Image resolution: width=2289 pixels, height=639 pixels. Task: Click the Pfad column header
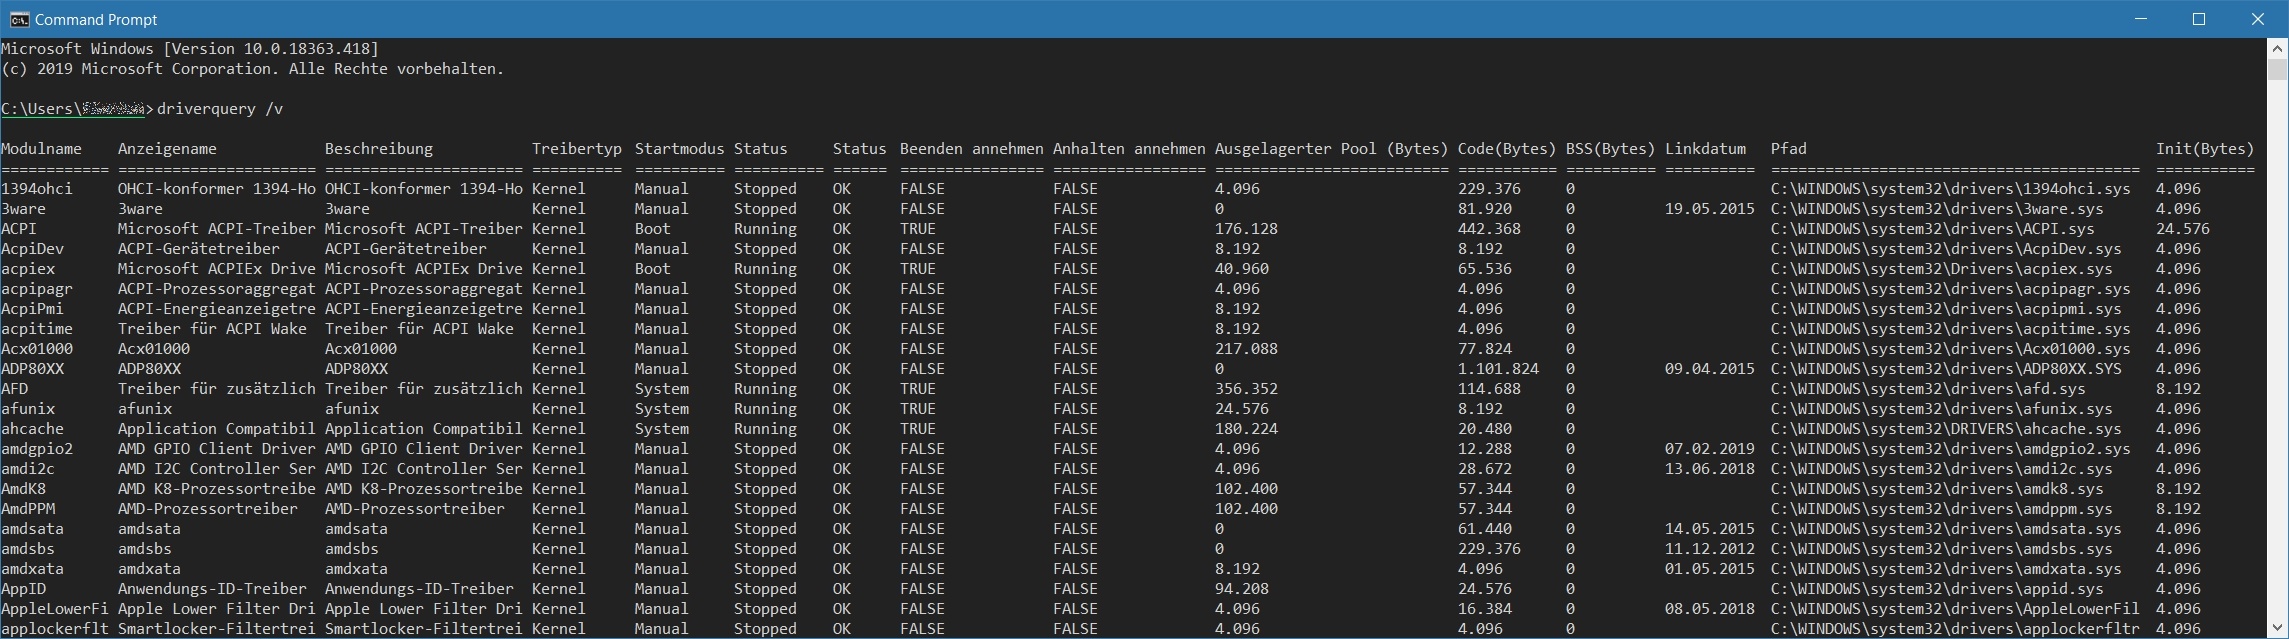[x=1788, y=149]
